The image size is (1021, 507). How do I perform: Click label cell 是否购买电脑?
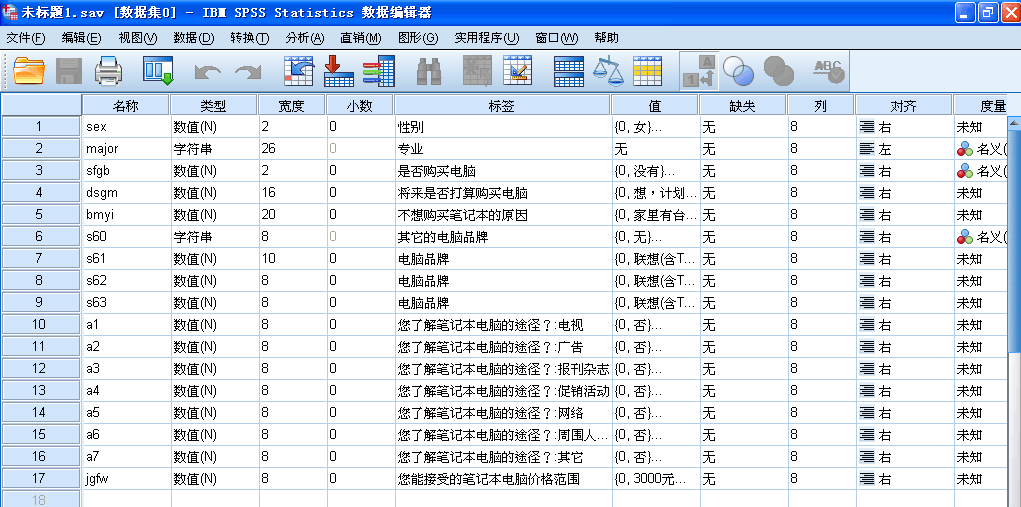(x=502, y=171)
